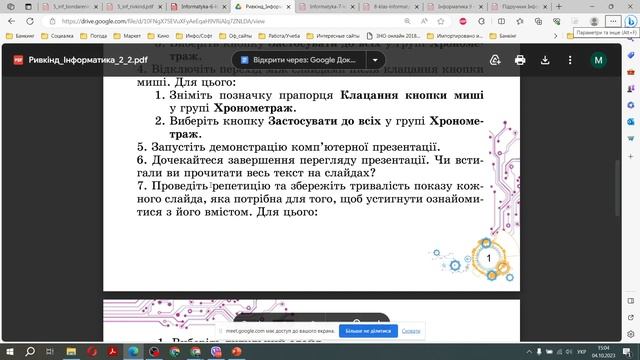Image resolution: width=640 pixels, height=360 pixels.
Task: Open the Google account avatar M
Action: (x=598, y=60)
